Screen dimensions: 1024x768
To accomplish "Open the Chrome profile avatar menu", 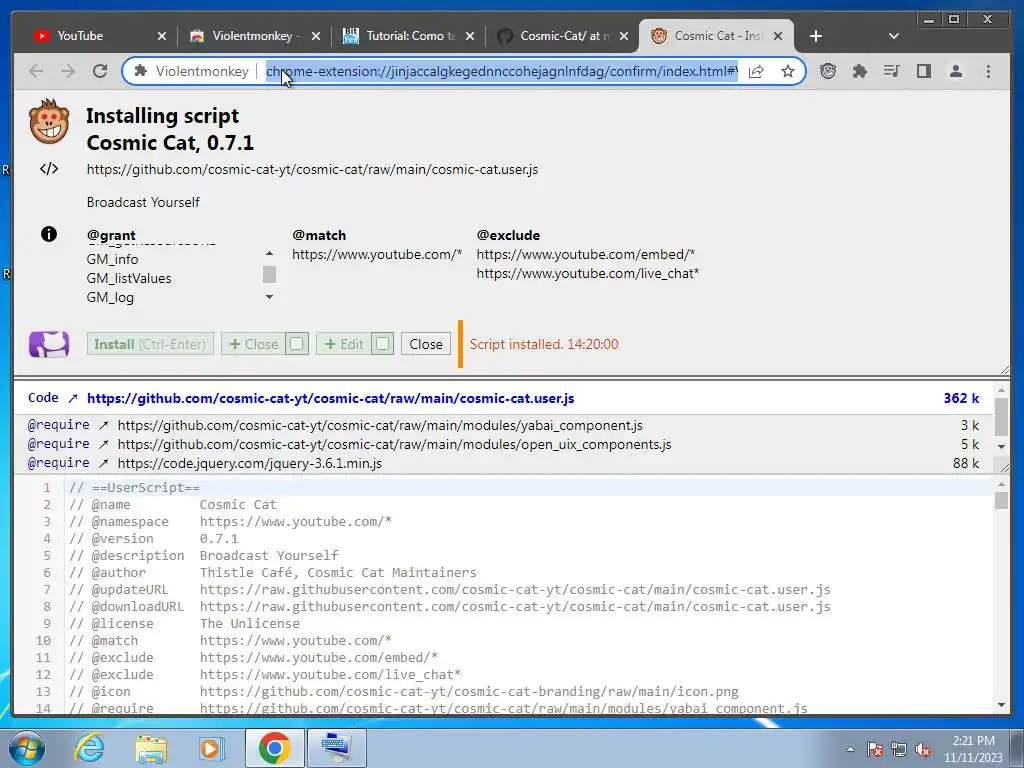I will (x=955, y=71).
